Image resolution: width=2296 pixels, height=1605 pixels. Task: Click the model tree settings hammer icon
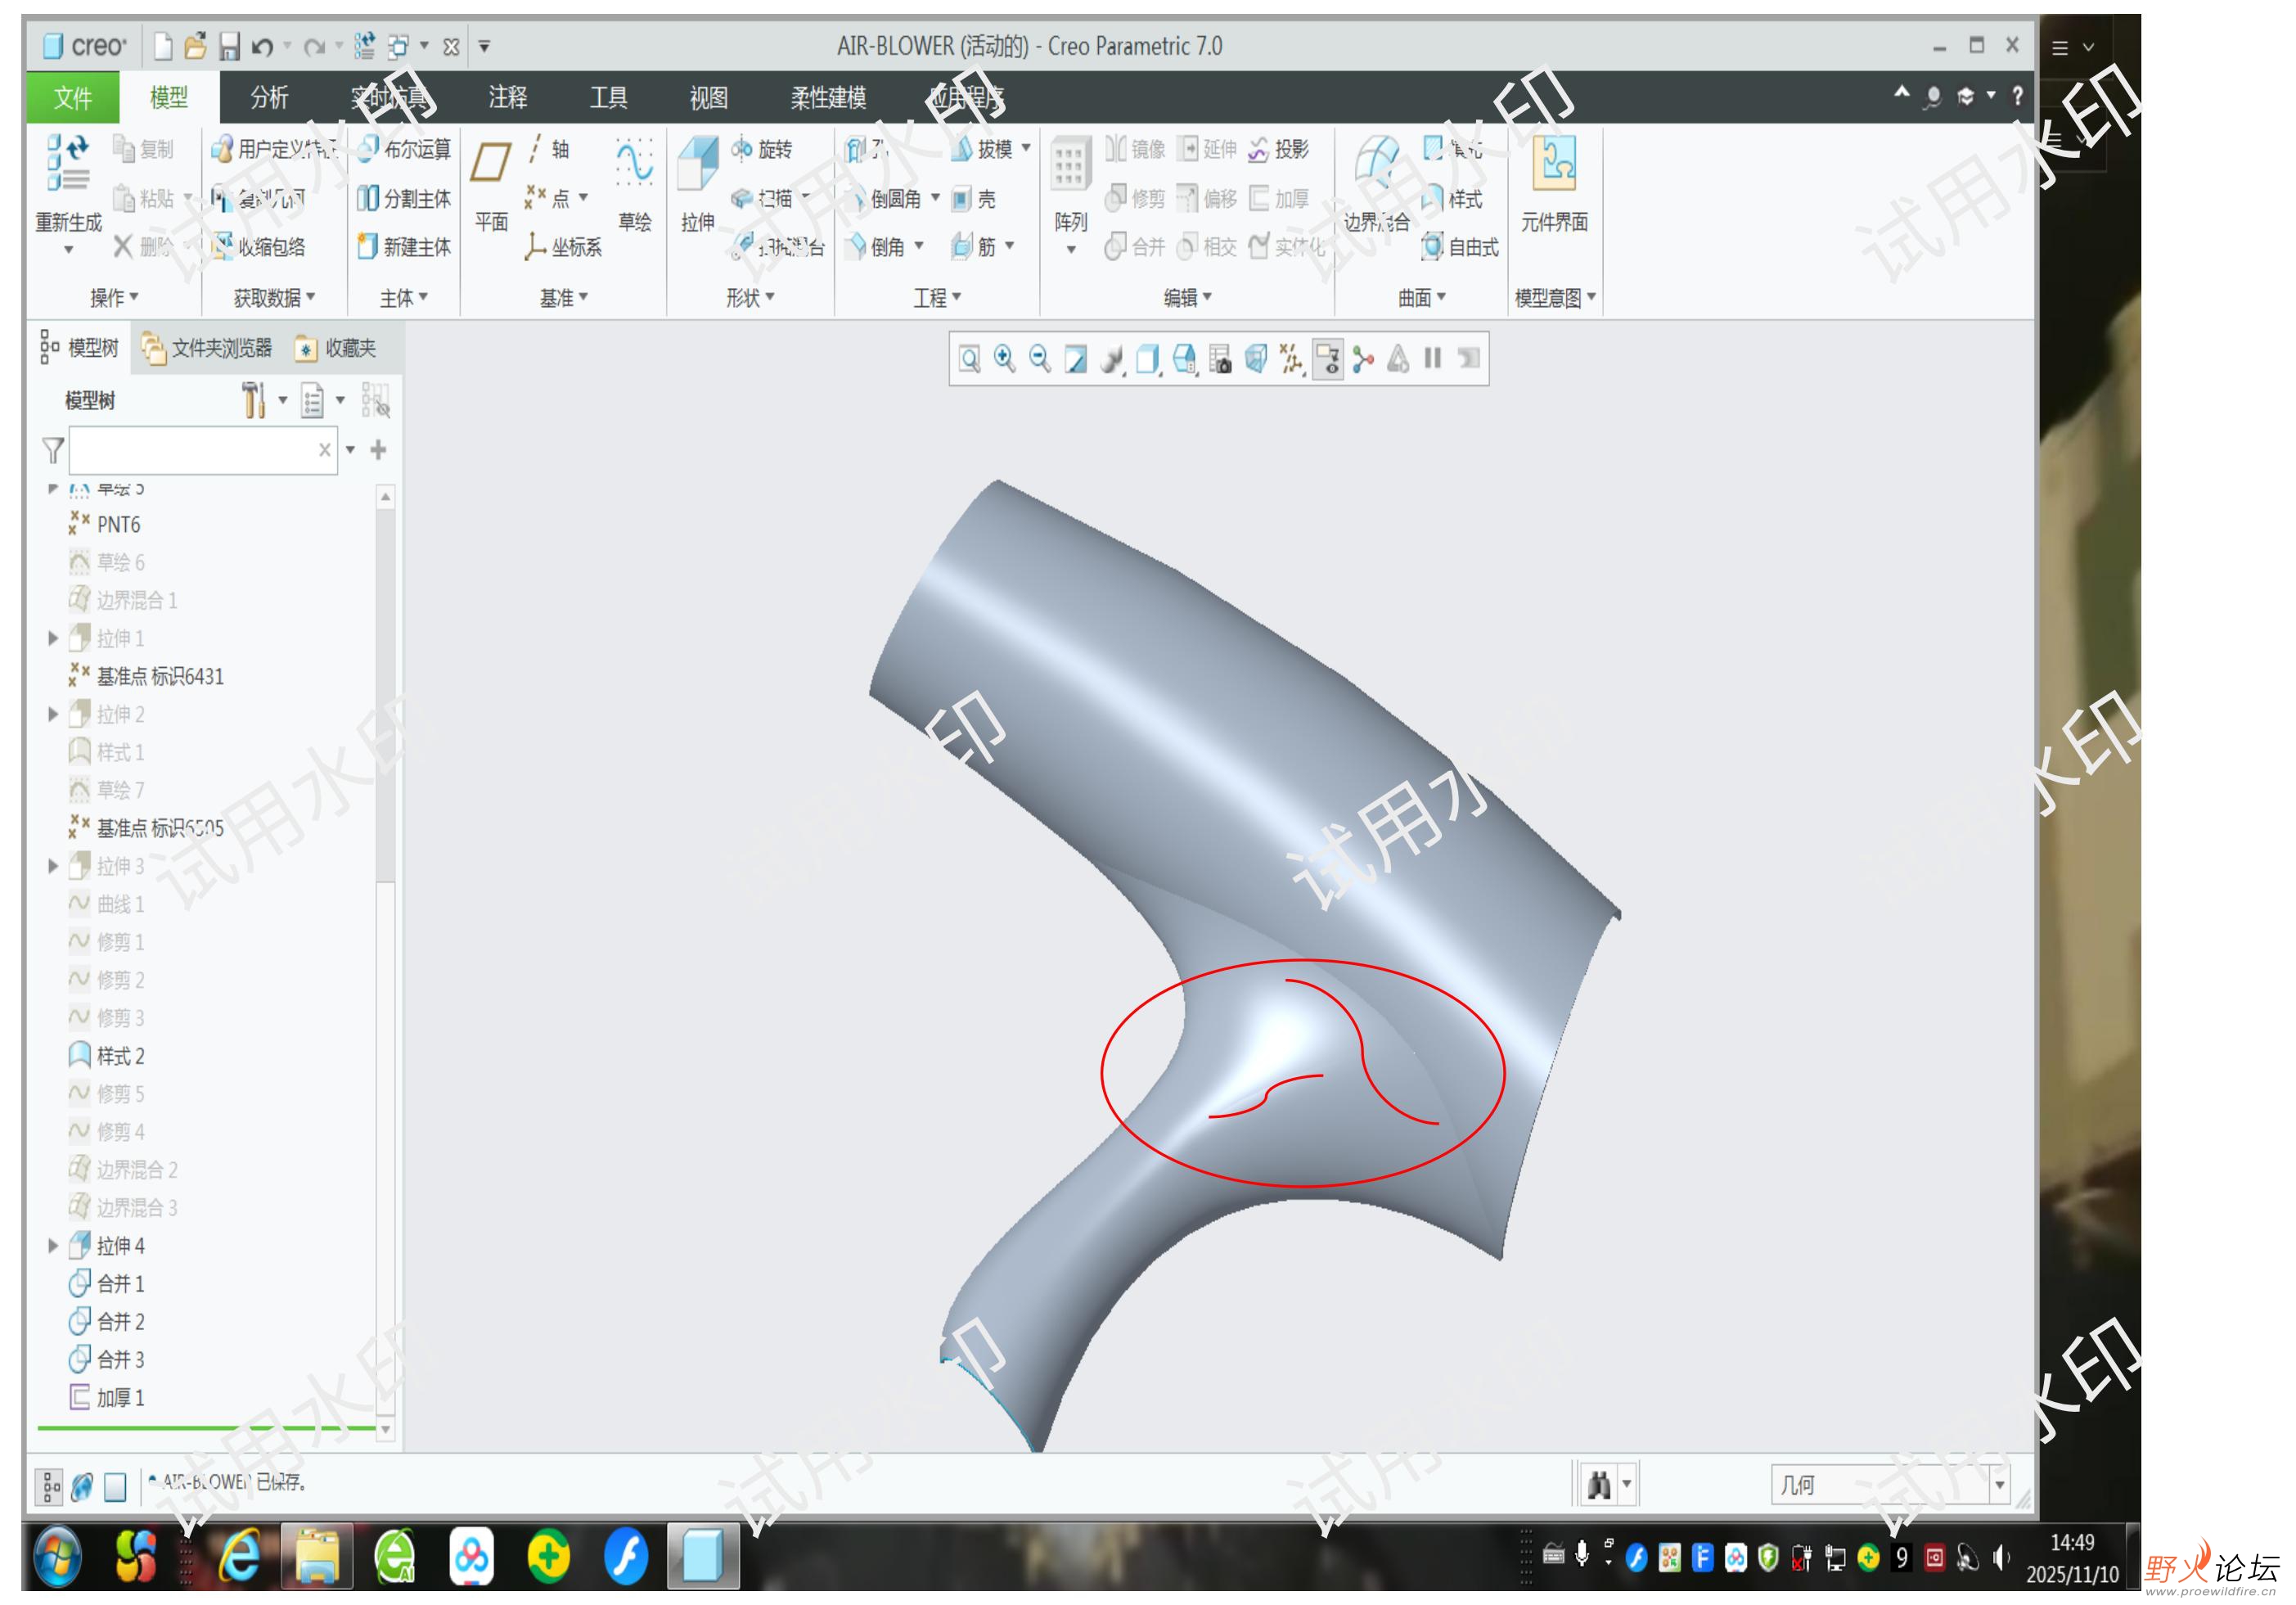[253, 400]
